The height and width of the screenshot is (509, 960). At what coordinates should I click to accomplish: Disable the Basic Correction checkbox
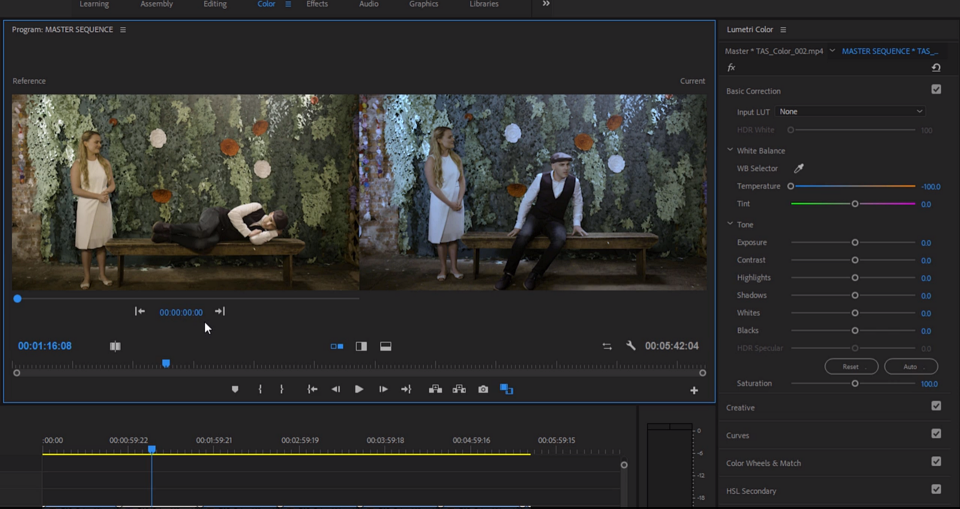(x=936, y=90)
